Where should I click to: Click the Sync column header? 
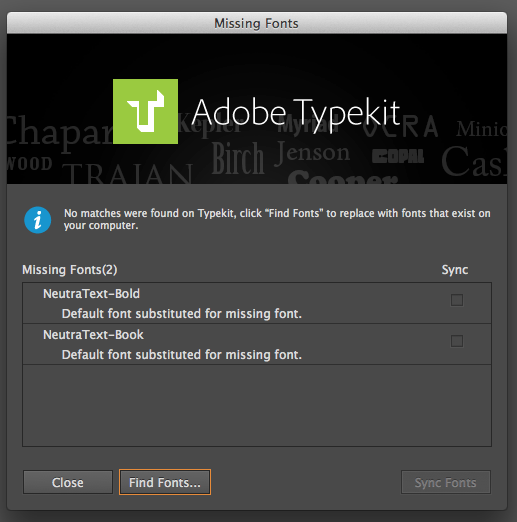point(455,269)
